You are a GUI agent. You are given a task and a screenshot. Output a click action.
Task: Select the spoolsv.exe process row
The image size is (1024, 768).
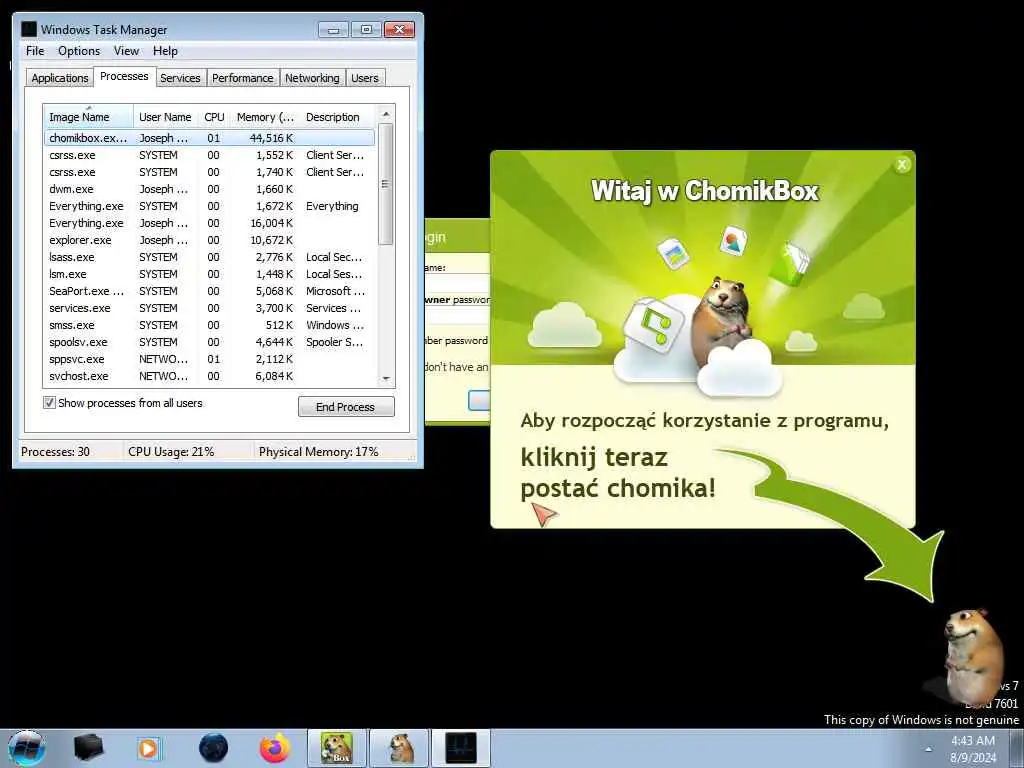tap(210, 342)
